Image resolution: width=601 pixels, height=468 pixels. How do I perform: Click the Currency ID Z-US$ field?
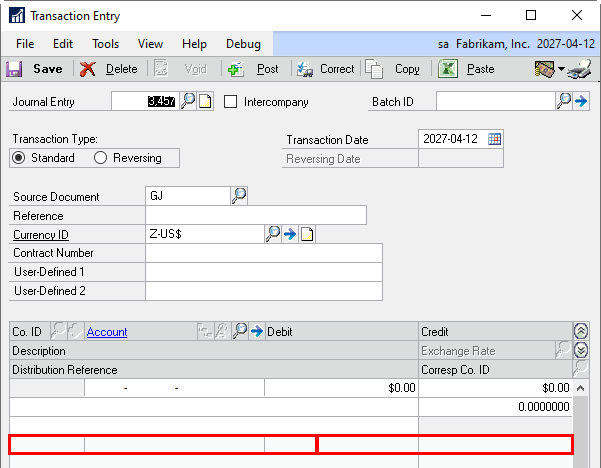[205, 234]
